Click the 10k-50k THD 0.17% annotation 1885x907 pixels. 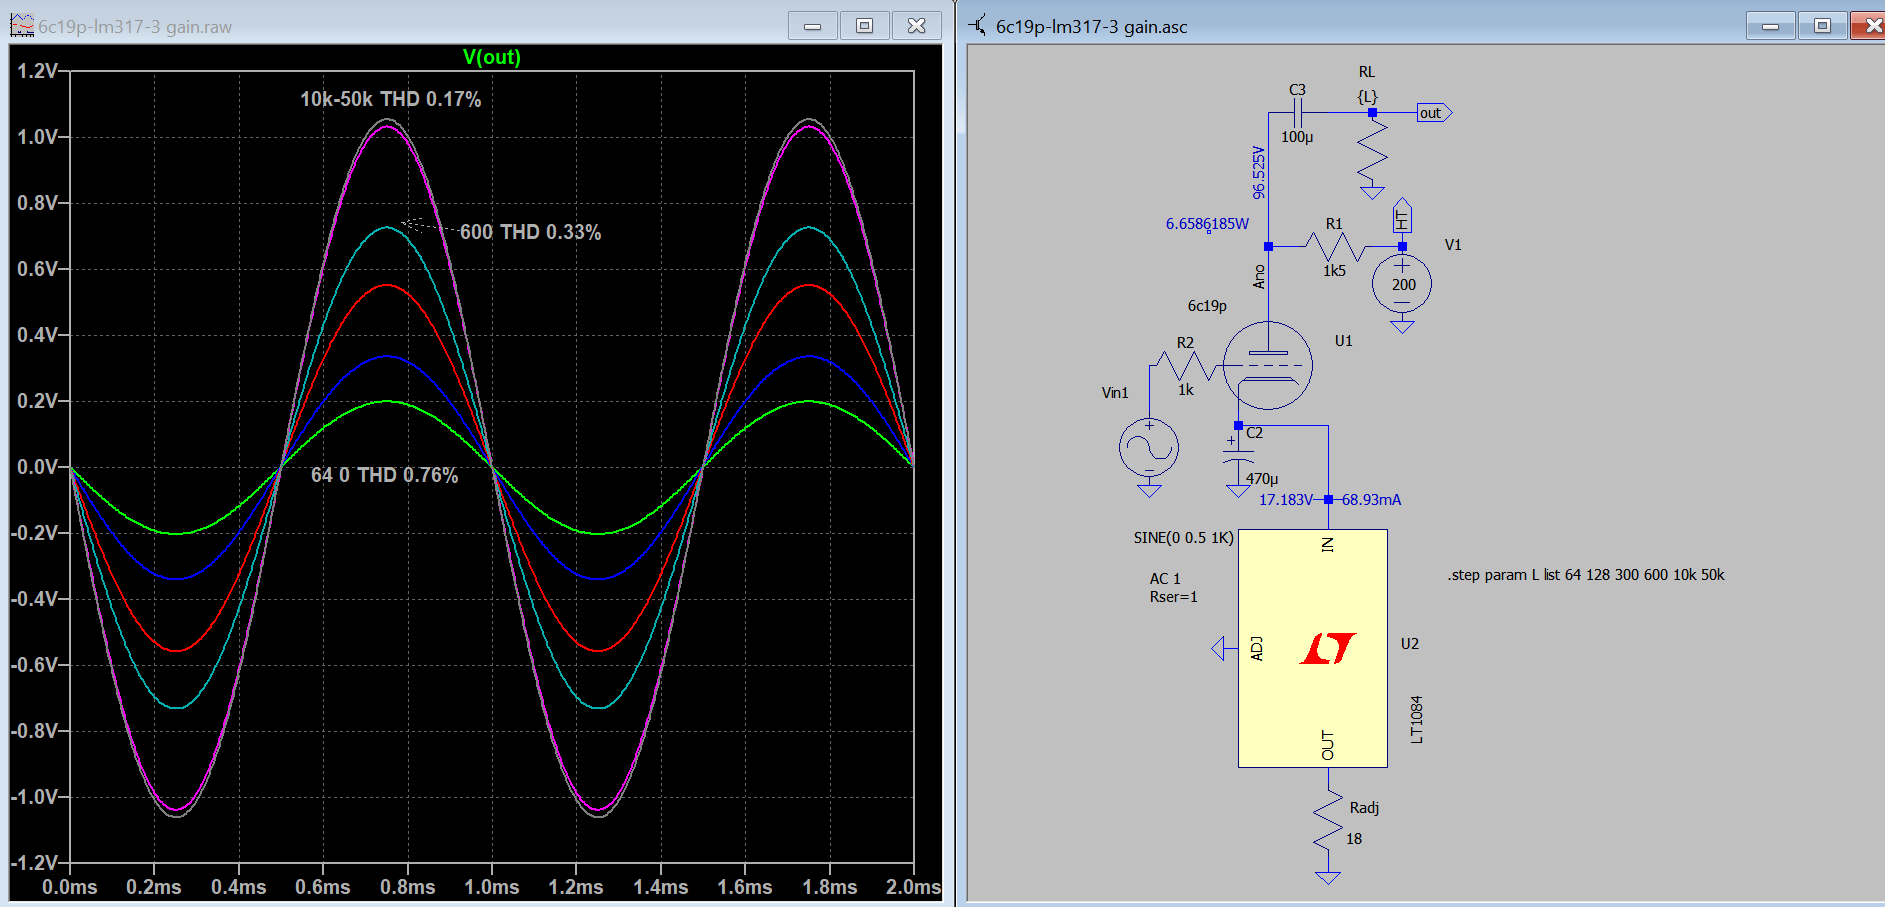(x=391, y=99)
